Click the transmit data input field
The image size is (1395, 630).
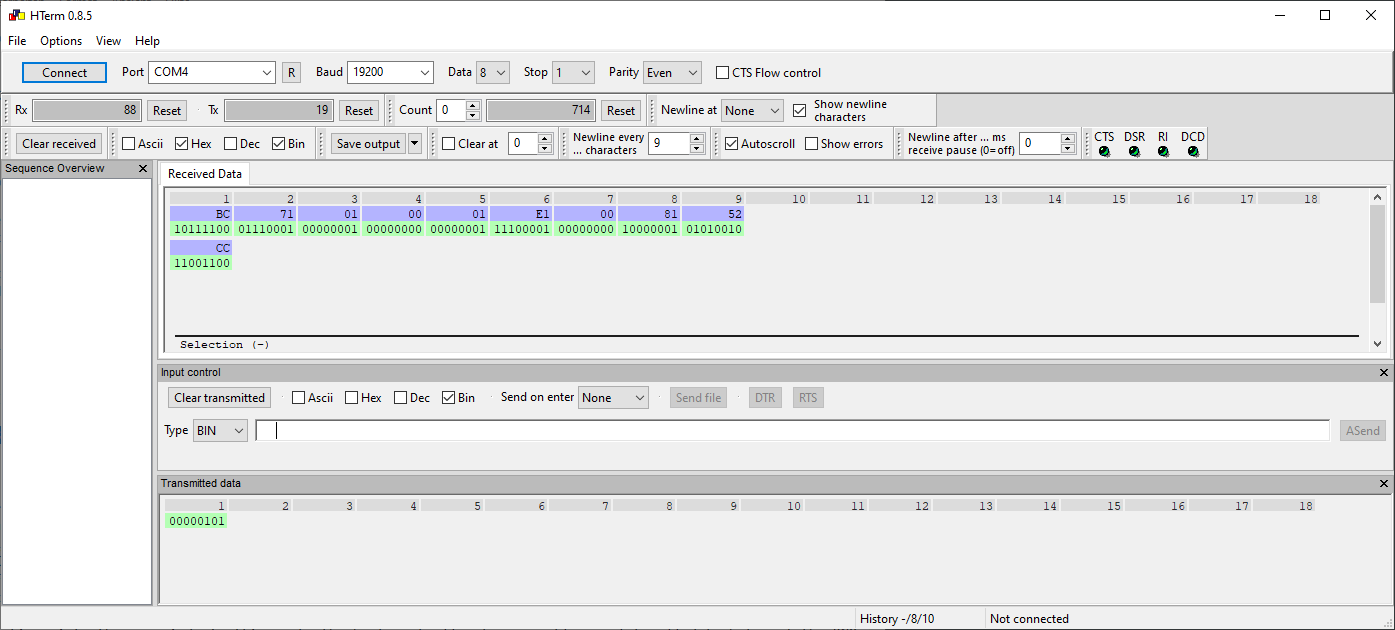tap(792, 431)
